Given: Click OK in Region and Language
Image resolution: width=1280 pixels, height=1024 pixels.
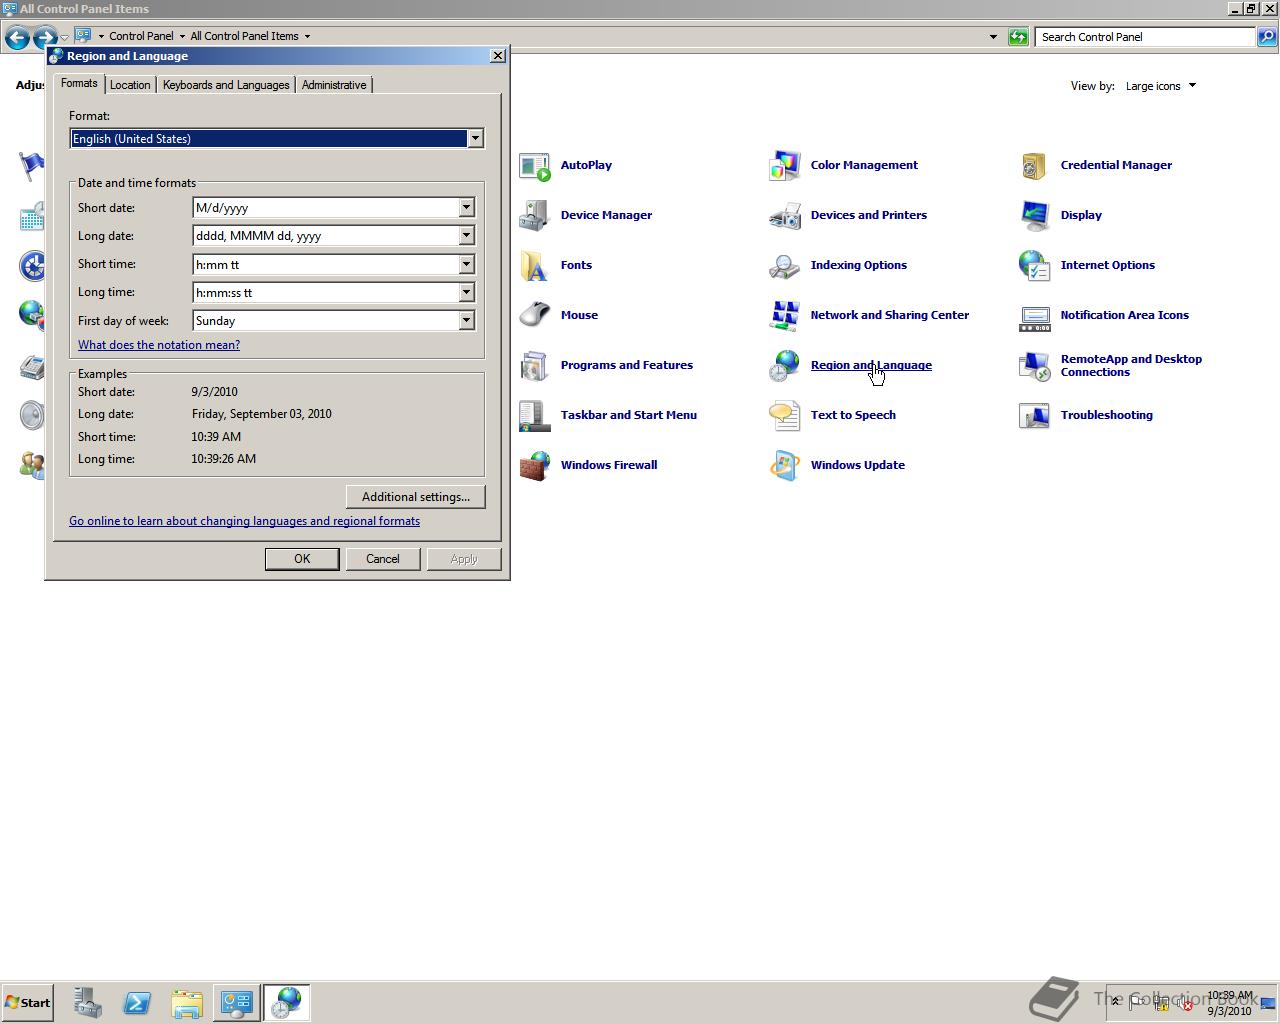Looking at the screenshot, I should pos(302,559).
